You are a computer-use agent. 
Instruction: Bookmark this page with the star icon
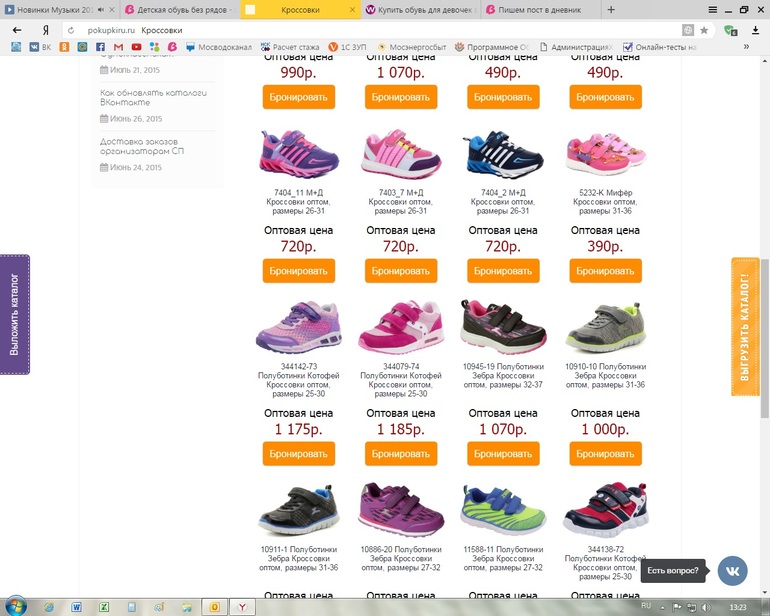tap(704, 30)
